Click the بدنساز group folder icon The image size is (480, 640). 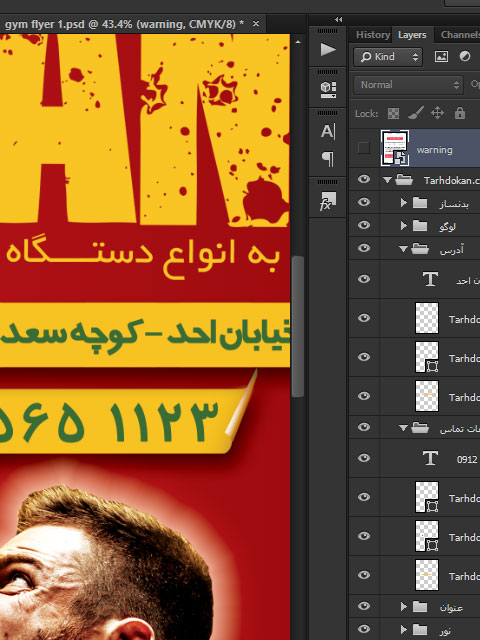click(420, 202)
